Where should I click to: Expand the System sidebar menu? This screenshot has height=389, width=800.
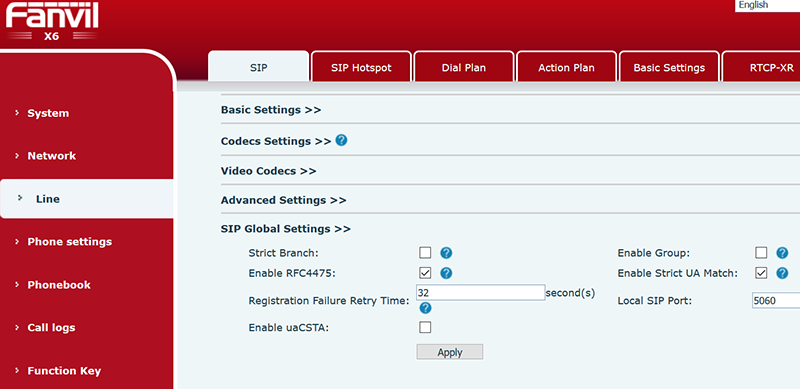(48, 113)
